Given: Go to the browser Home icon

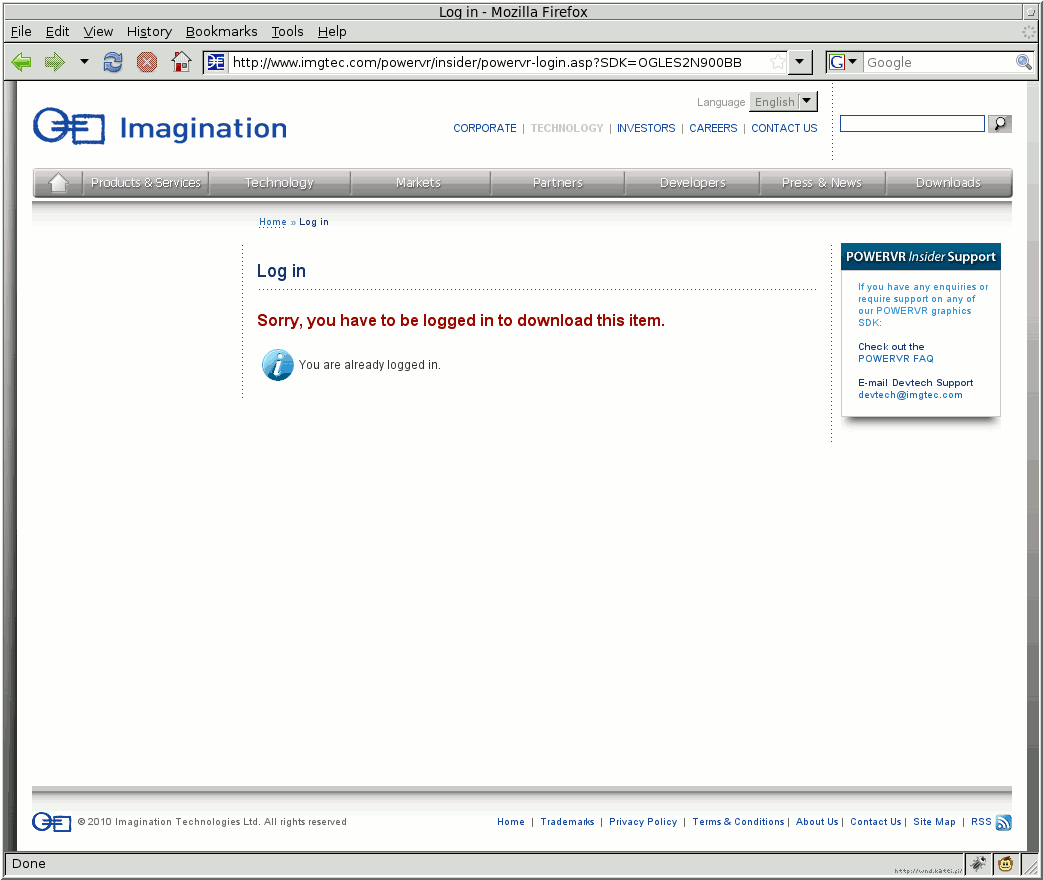Looking at the screenshot, I should pos(181,62).
